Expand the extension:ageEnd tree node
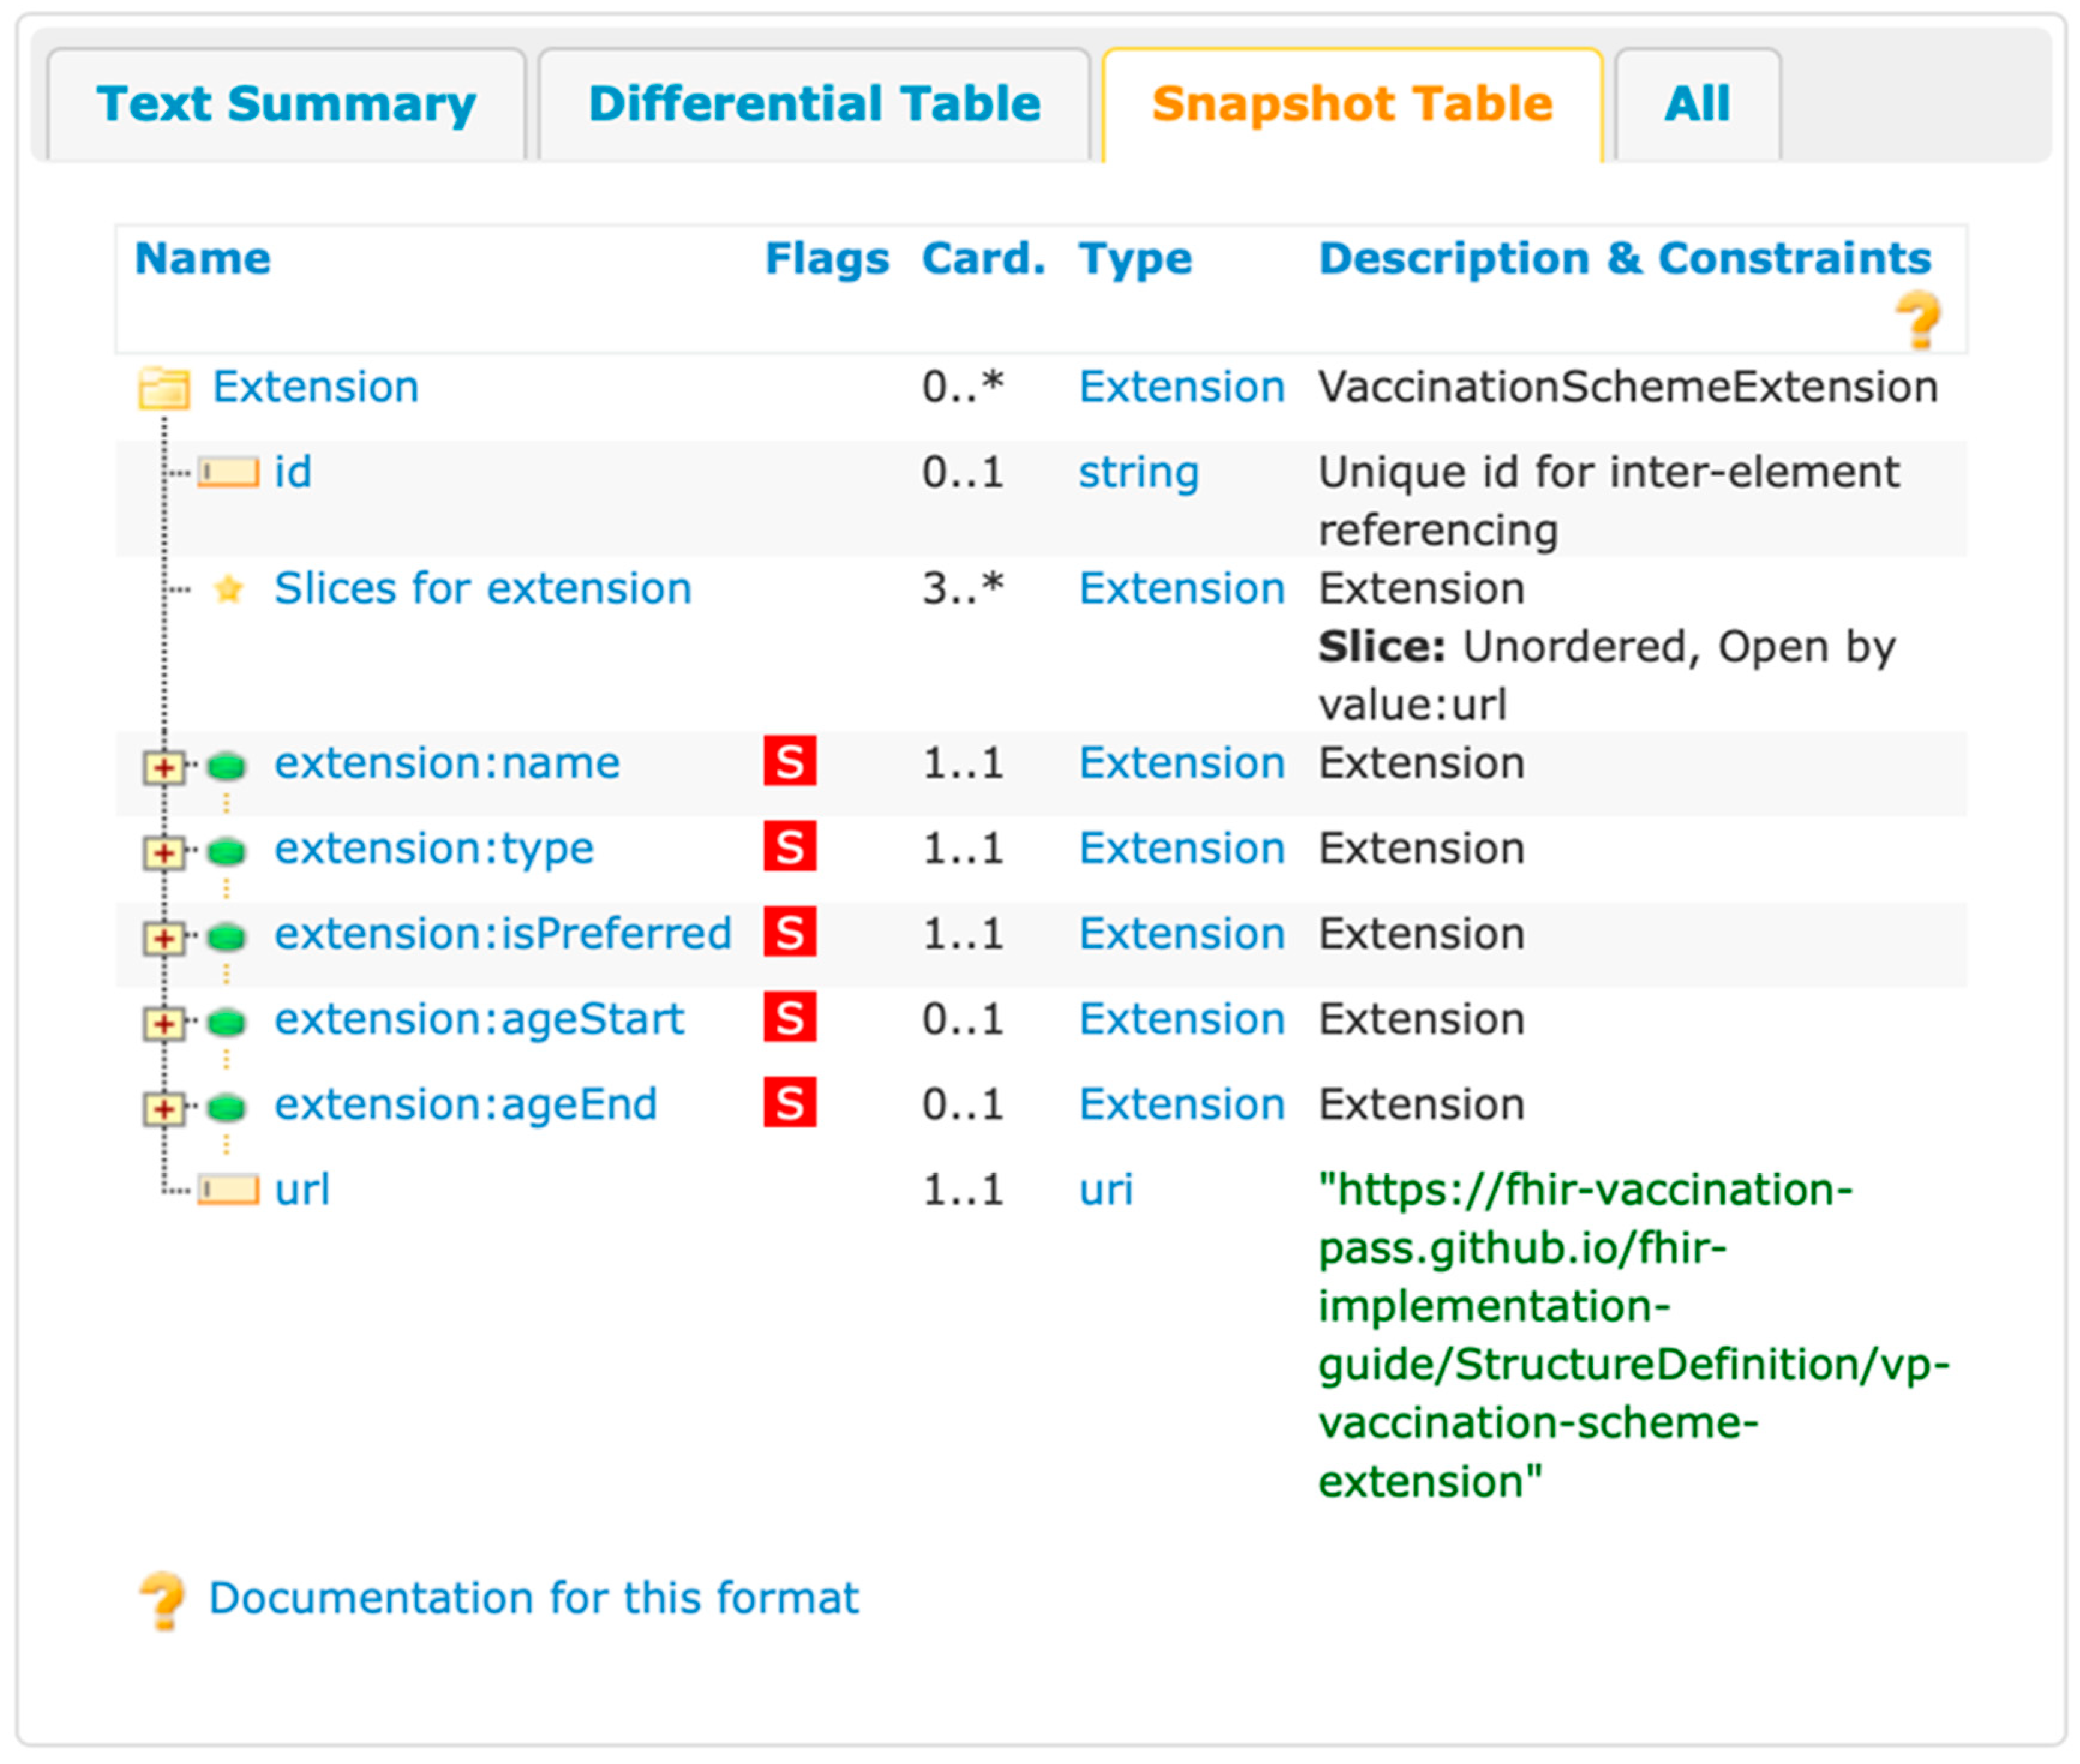2080x1764 pixels. pyautogui.click(x=163, y=1108)
